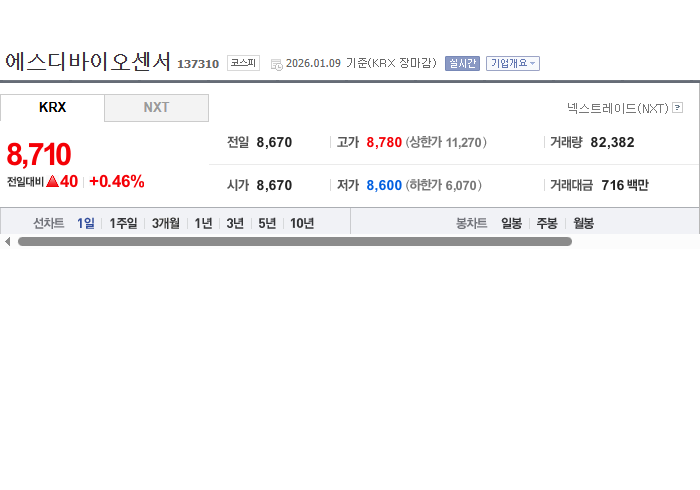Open the NXT help question-mark icon

pos(677,108)
